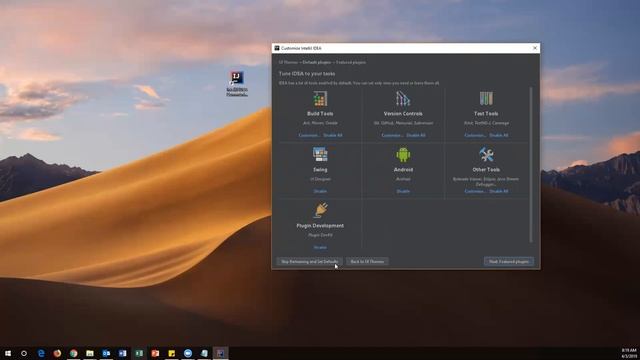The image size is (640, 360).
Task: Click the green Android robot icon
Action: (403, 155)
